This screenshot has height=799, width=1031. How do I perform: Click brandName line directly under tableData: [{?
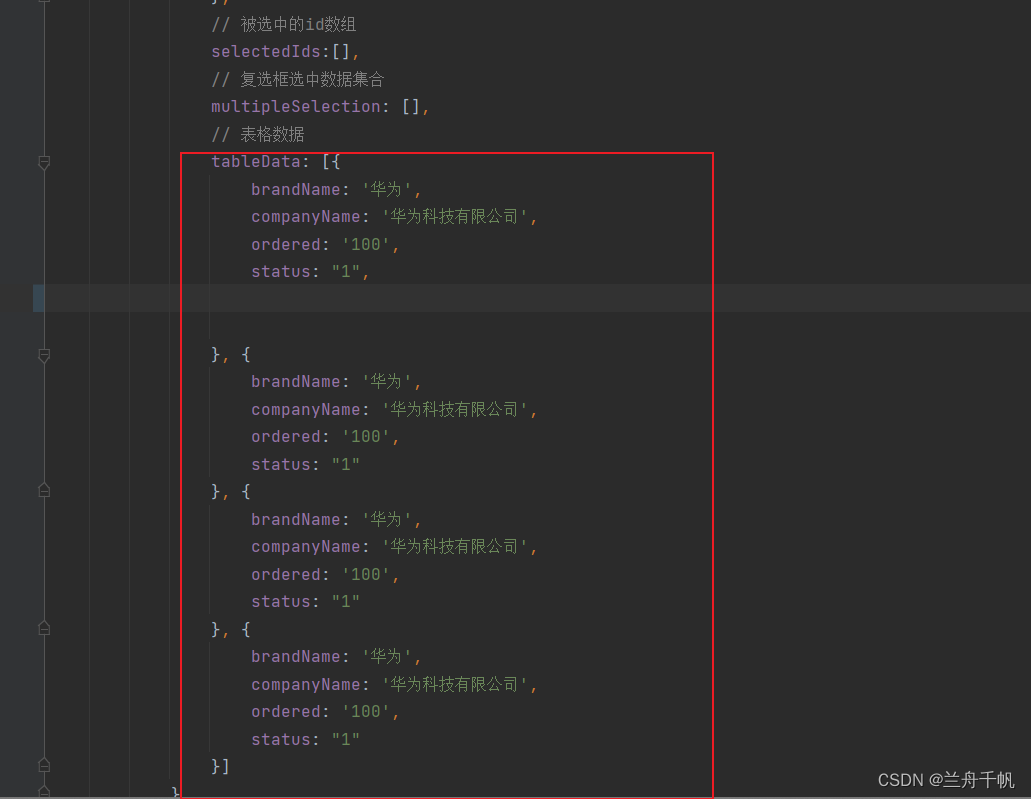(336, 189)
